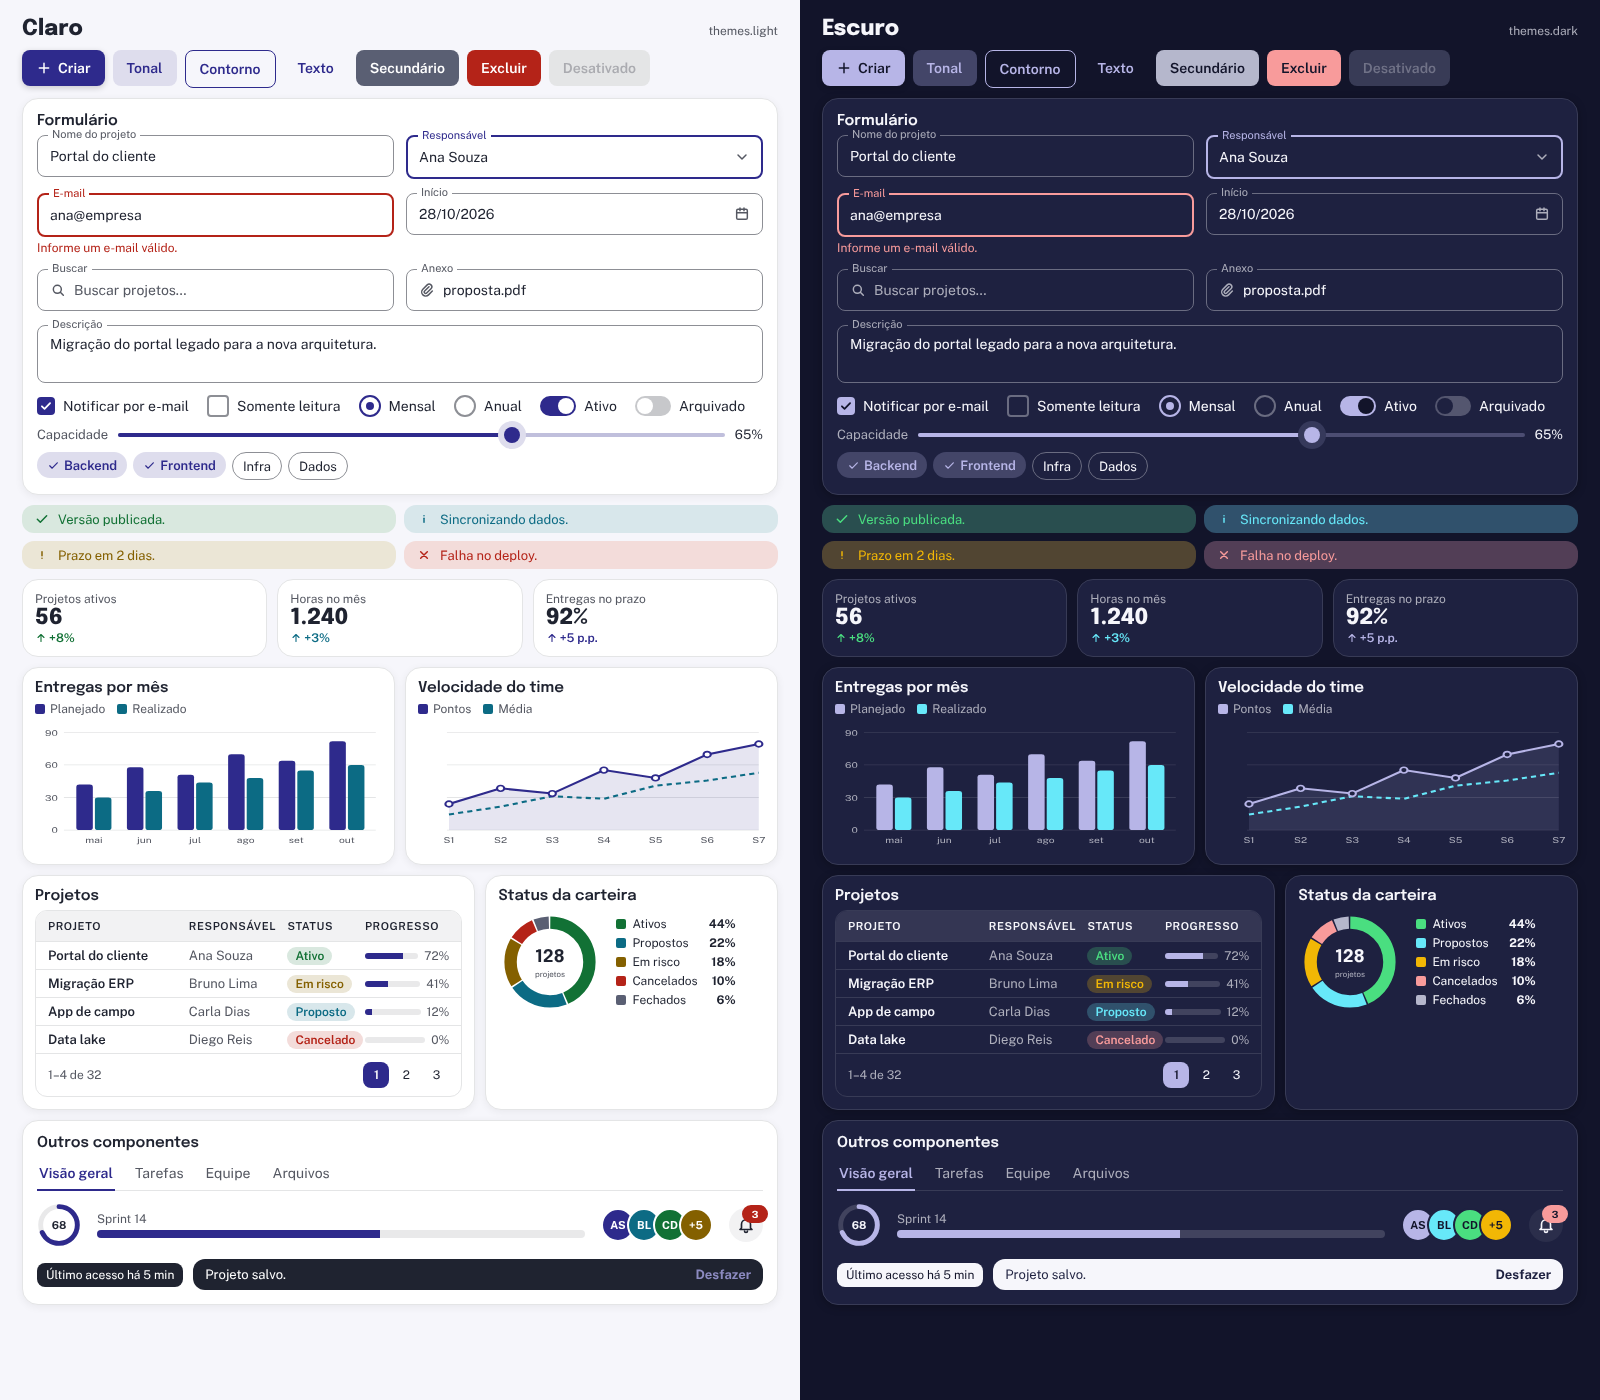Click the search magnifier icon in dark Buscar field

point(858,290)
